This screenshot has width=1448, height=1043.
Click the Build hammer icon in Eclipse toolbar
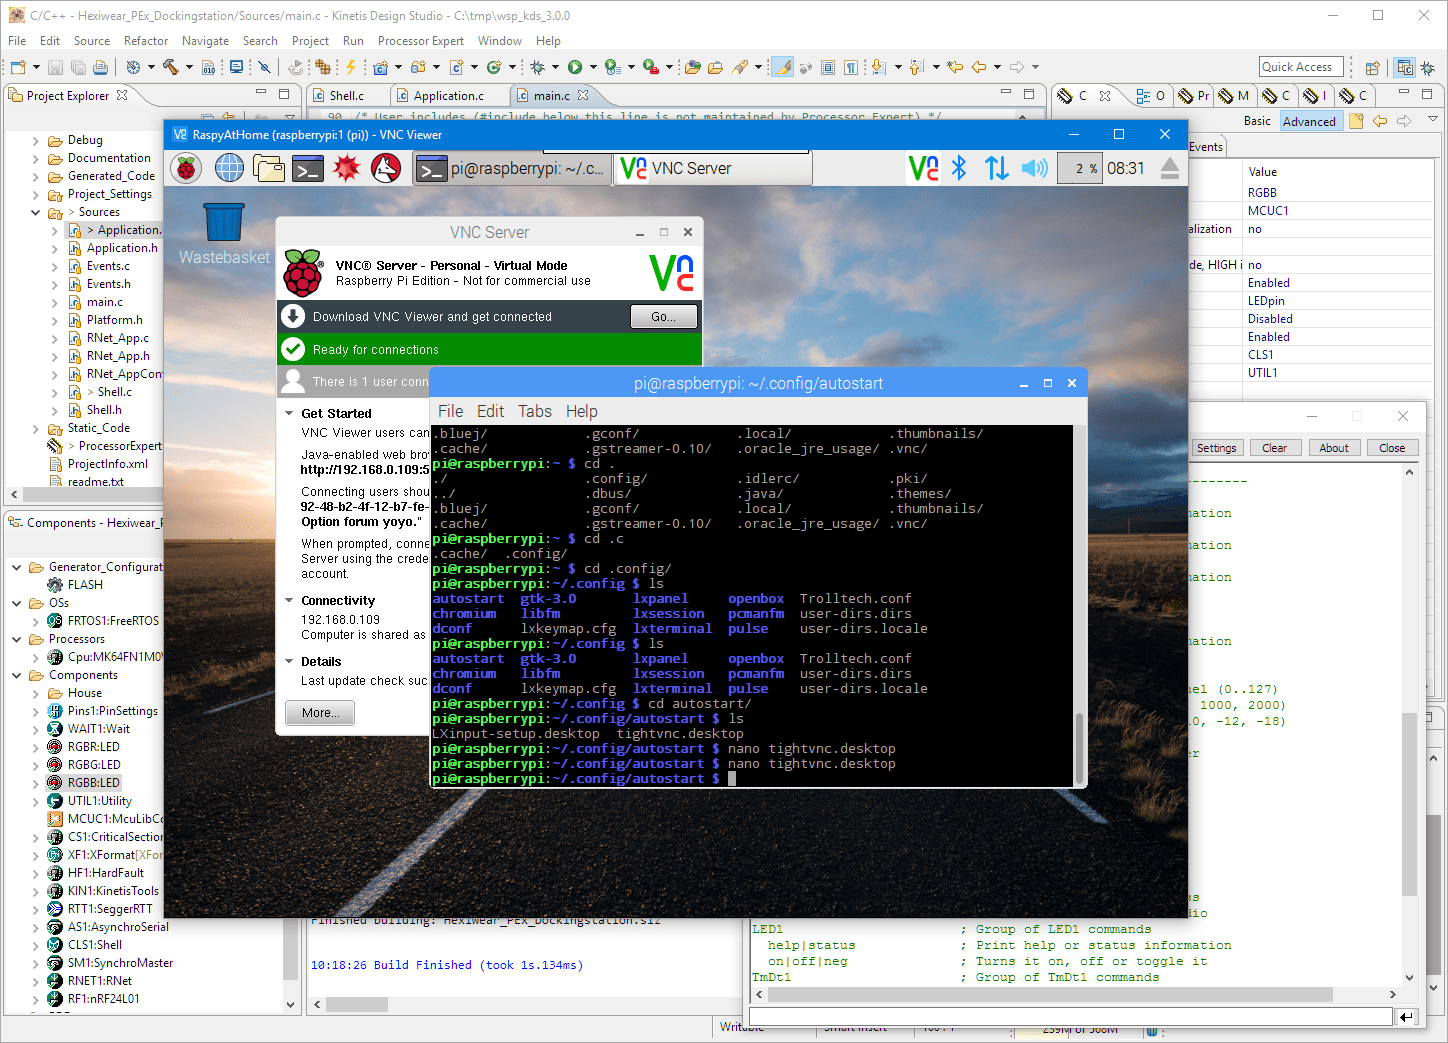coord(171,67)
